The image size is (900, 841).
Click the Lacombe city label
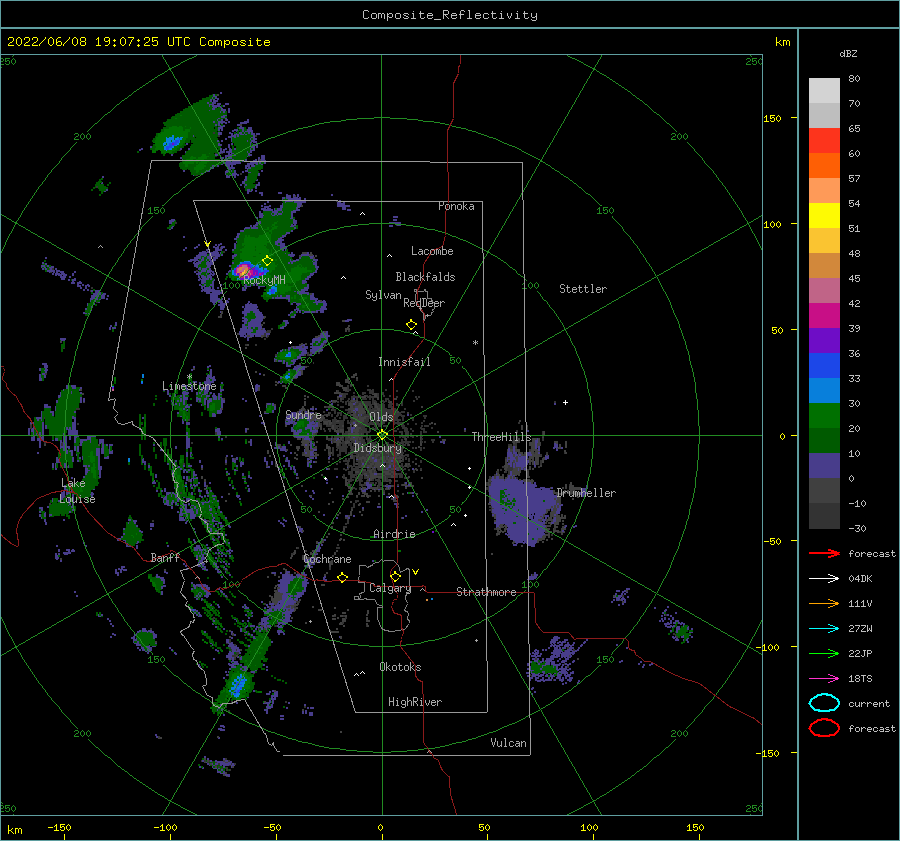click(x=432, y=251)
